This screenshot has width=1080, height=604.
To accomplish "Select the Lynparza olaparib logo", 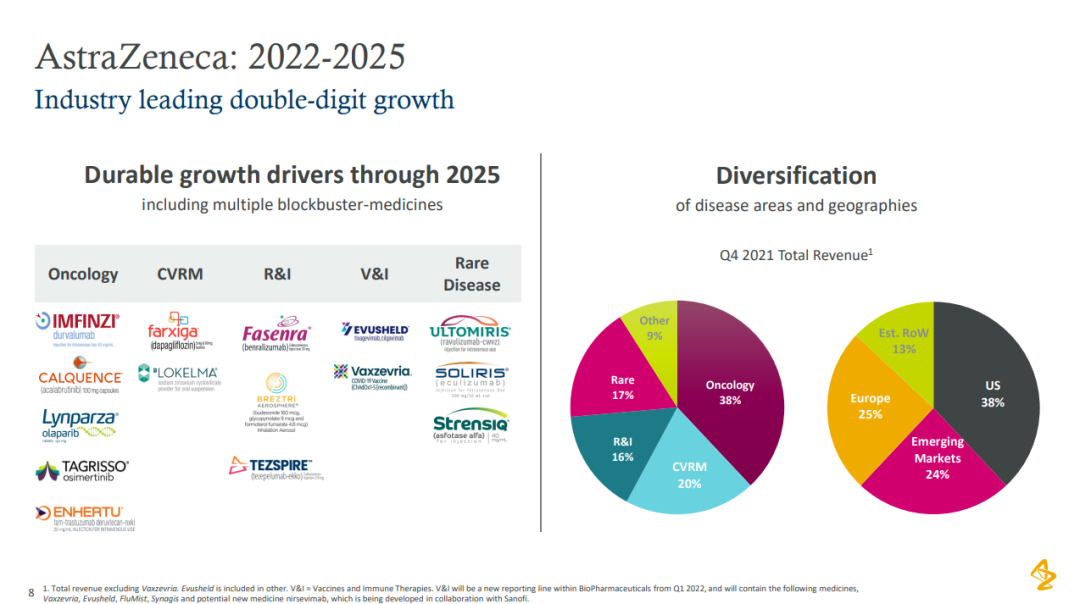I will (80, 425).
